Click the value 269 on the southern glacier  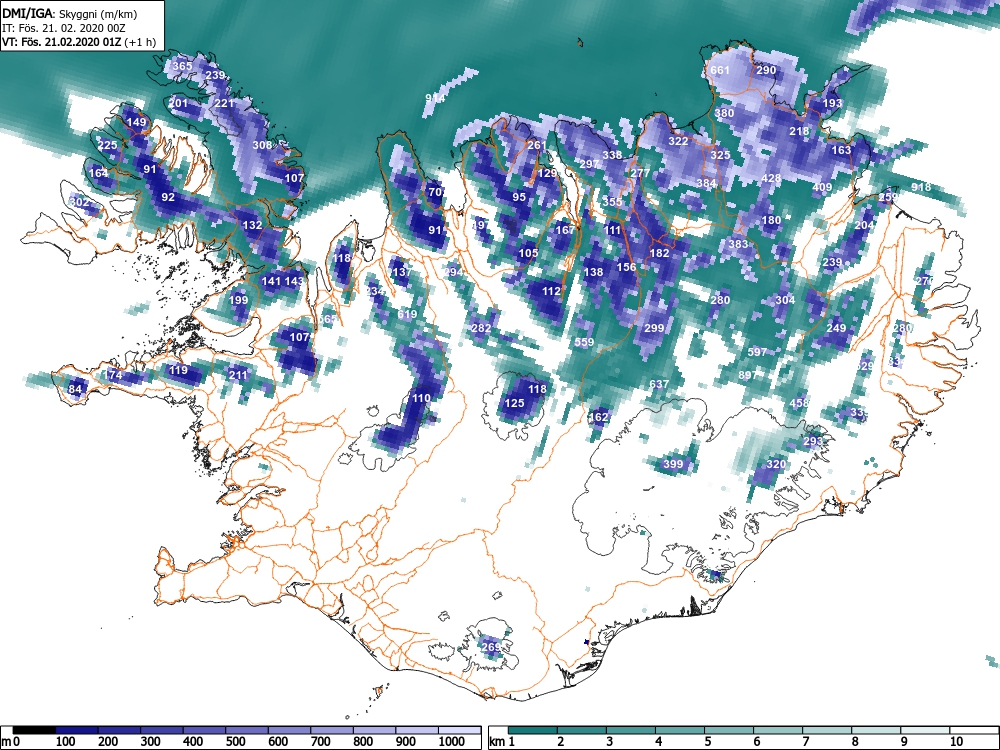(491, 647)
